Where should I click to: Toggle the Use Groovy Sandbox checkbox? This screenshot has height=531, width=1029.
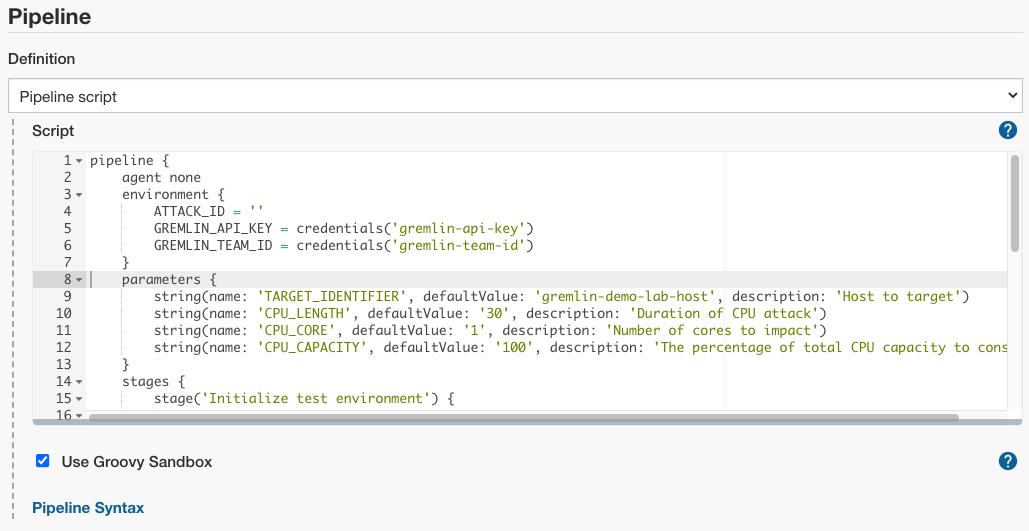point(43,461)
